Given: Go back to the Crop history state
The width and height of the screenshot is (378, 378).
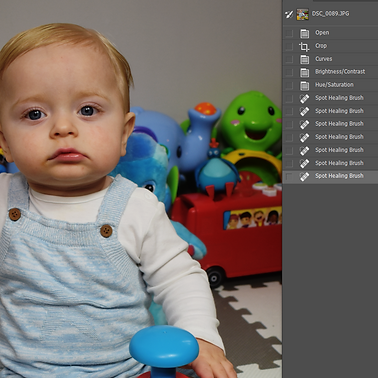Looking at the screenshot, I should coord(321,46).
